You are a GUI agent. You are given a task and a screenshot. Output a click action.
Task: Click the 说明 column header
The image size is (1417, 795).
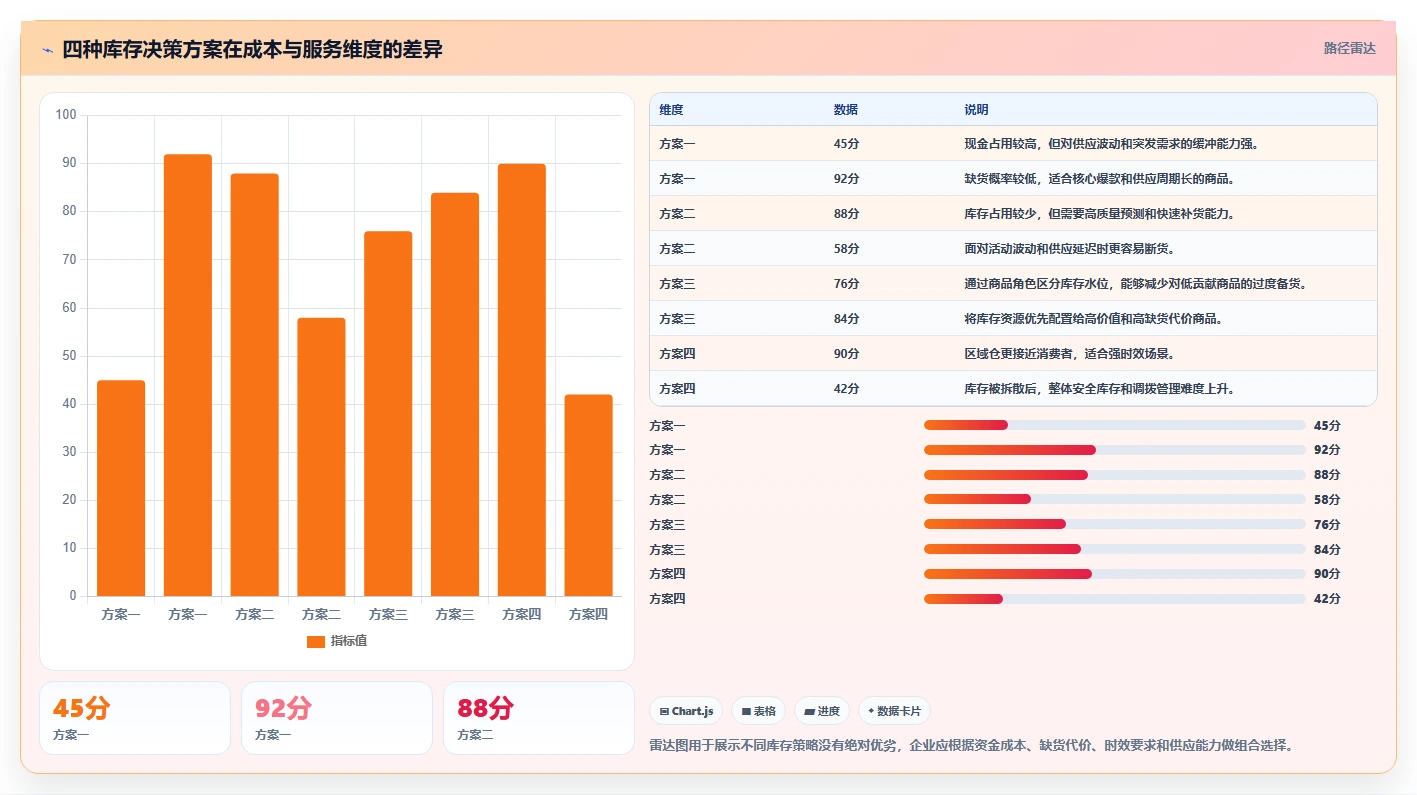point(976,110)
